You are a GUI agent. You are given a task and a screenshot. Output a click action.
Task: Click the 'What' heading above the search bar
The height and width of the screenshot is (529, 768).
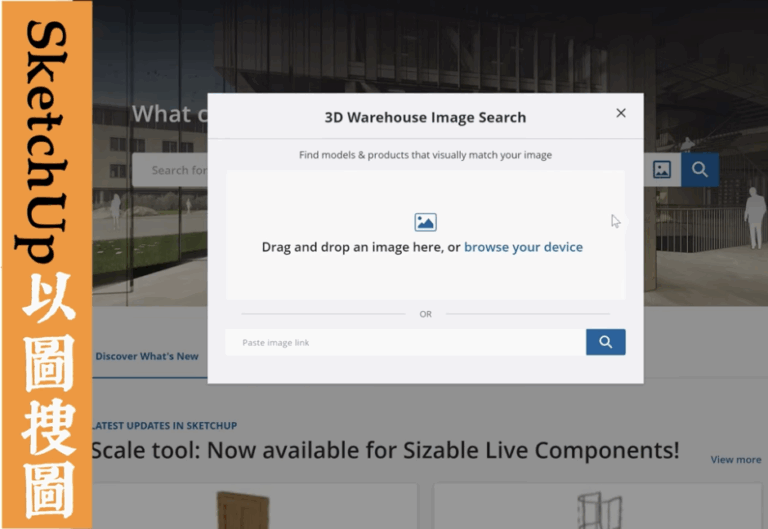click(x=160, y=114)
